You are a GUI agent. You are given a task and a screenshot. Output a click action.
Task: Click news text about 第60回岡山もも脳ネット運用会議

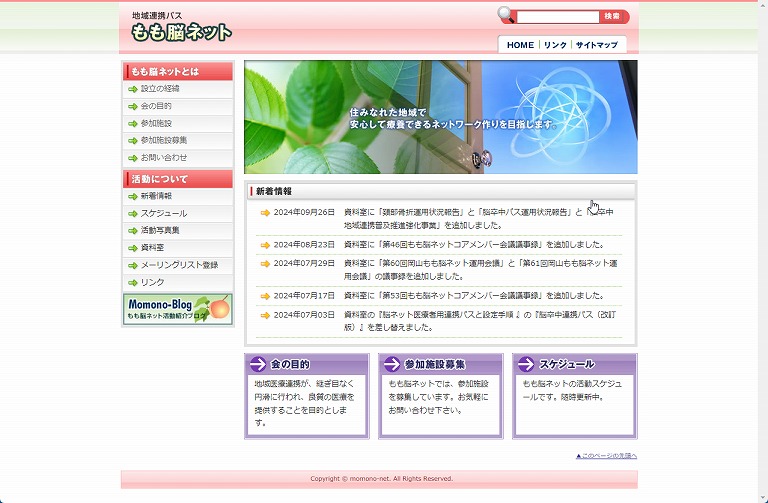[x=481, y=270]
